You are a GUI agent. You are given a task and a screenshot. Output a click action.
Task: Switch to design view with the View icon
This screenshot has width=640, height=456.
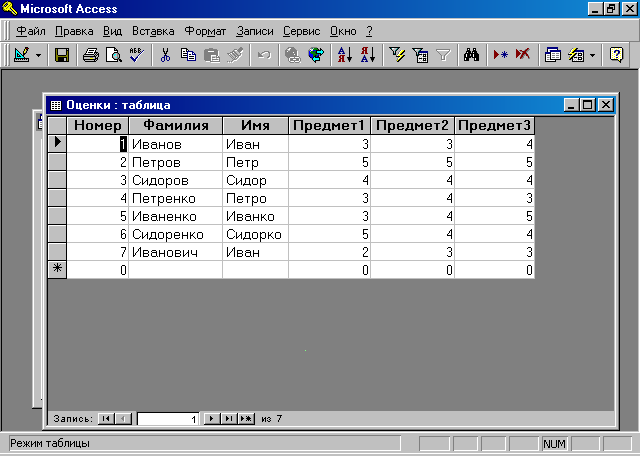[x=22, y=55]
